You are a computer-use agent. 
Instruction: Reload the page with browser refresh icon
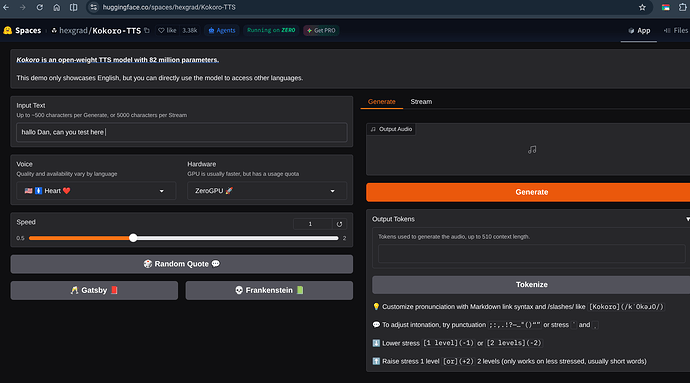[40, 7]
